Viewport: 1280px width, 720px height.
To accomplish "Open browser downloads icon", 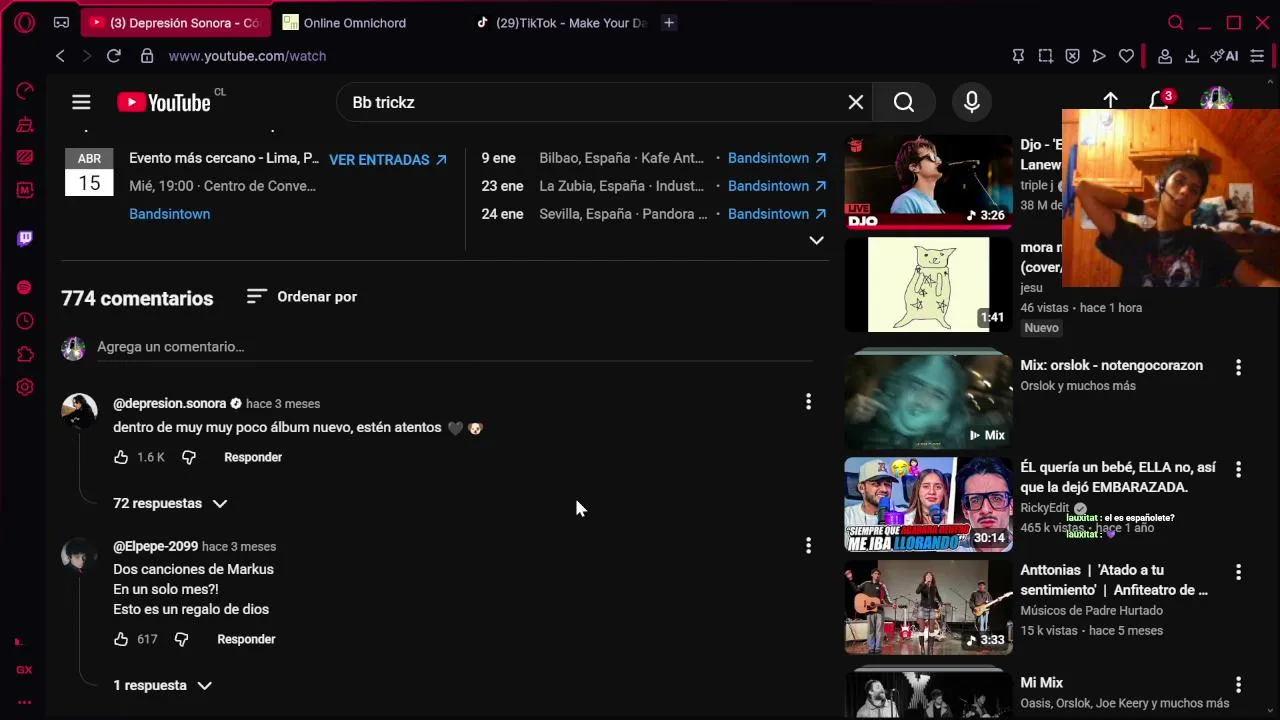I will (x=1192, y=56).
